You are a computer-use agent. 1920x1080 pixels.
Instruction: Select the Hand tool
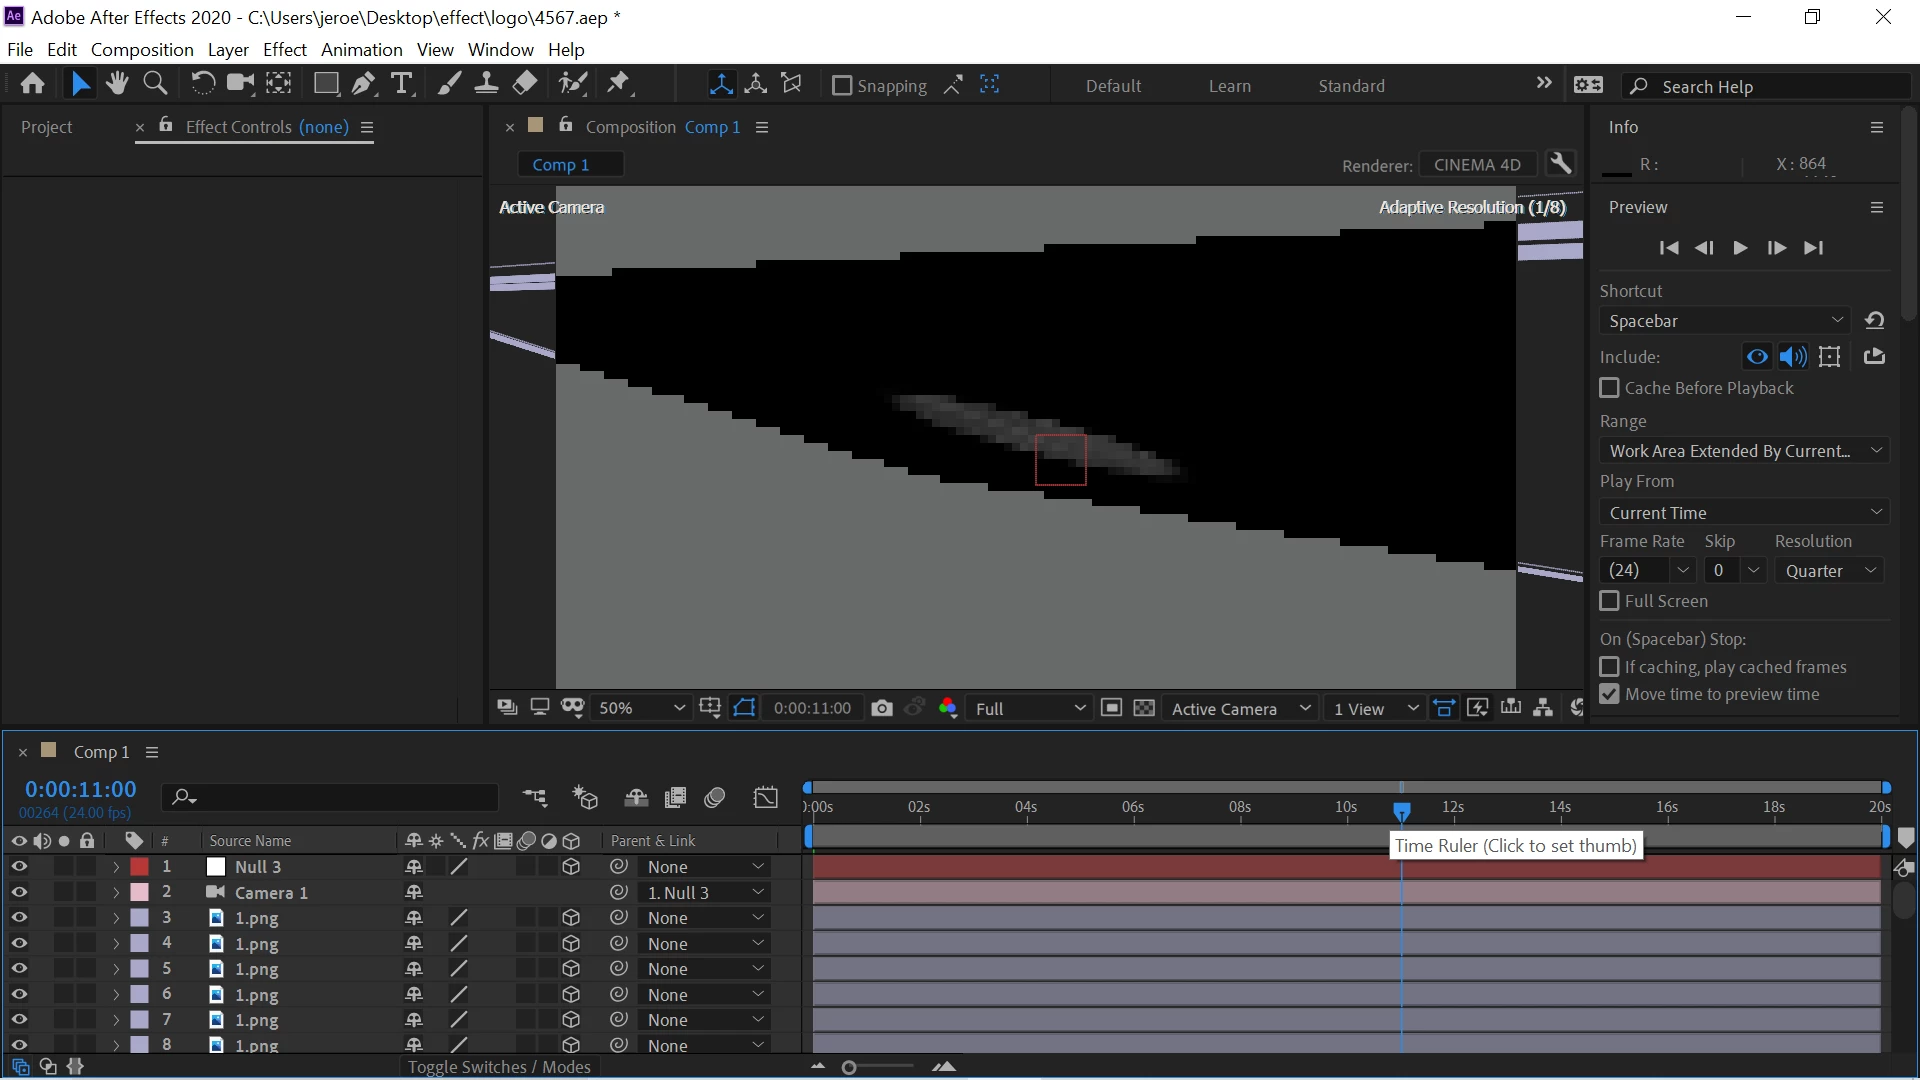(117, 84)
